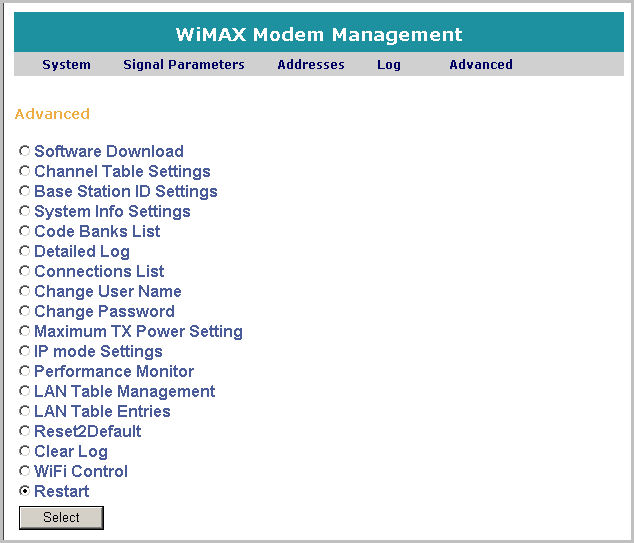
Task: Pick the System Info Settings option
Action: 25,211
